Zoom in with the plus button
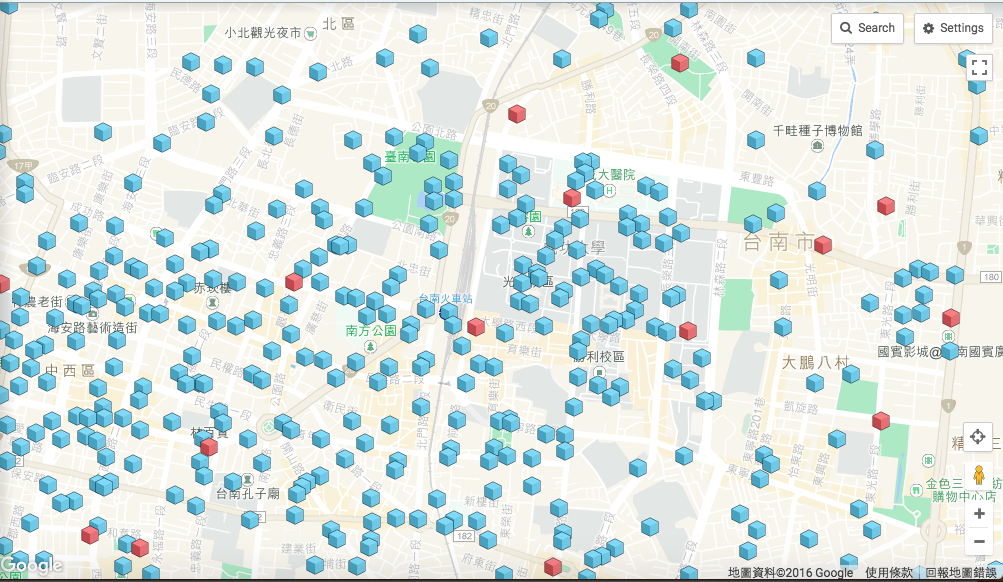The image size is (1003, 582). (x=979, y=513)
